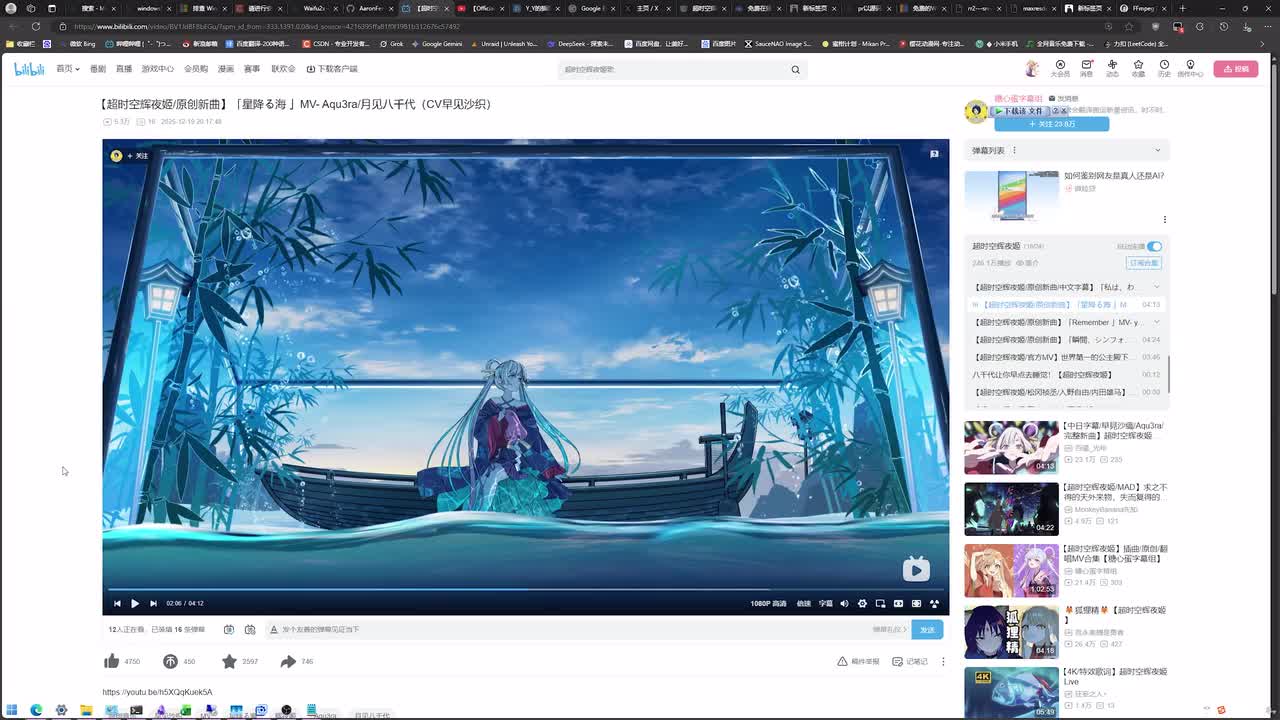Click the bilibili logo
Screen dimensions: 1280x720
[x=29, y=69]
